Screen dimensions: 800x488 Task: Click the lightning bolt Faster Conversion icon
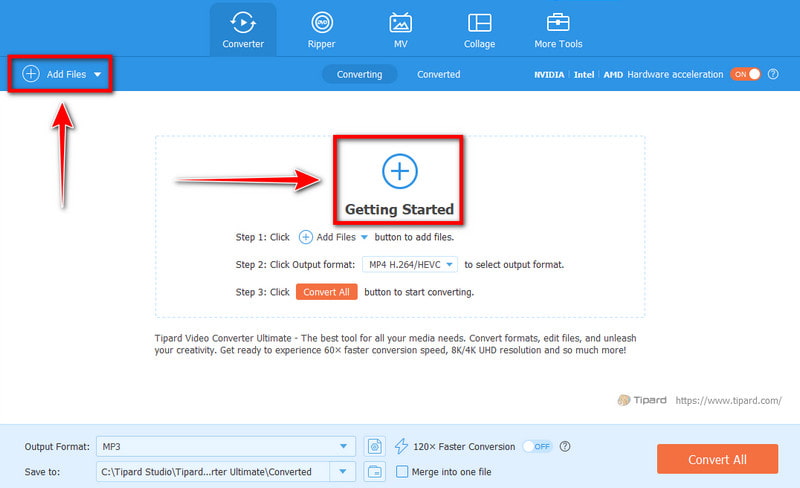pyautogui.click(x=401, y=446)
